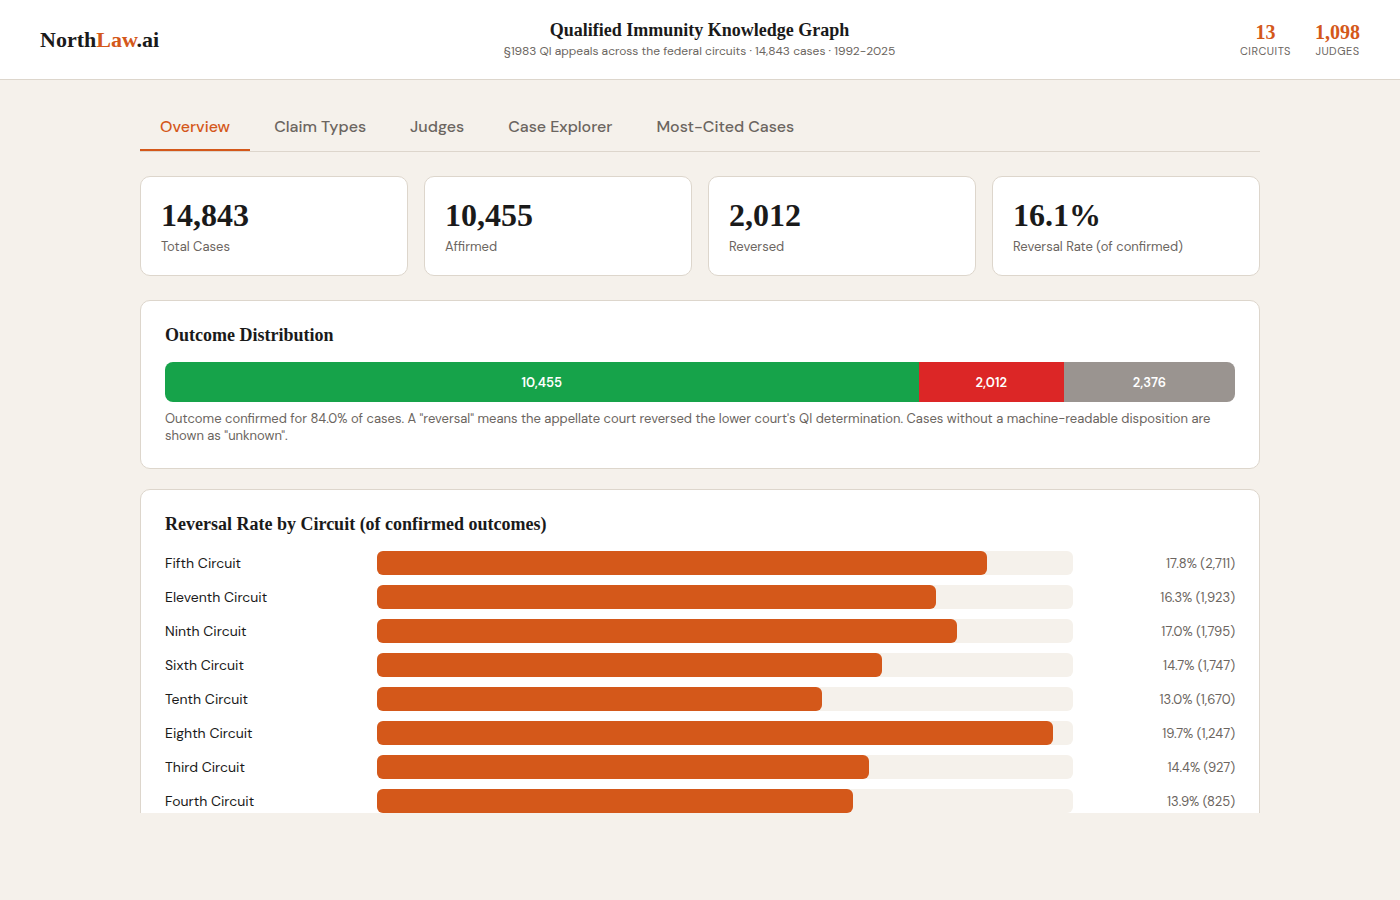Viewport: 1400px width, 900px height.
Task: Click the 13 Circuits counter
Action: 1265,40
